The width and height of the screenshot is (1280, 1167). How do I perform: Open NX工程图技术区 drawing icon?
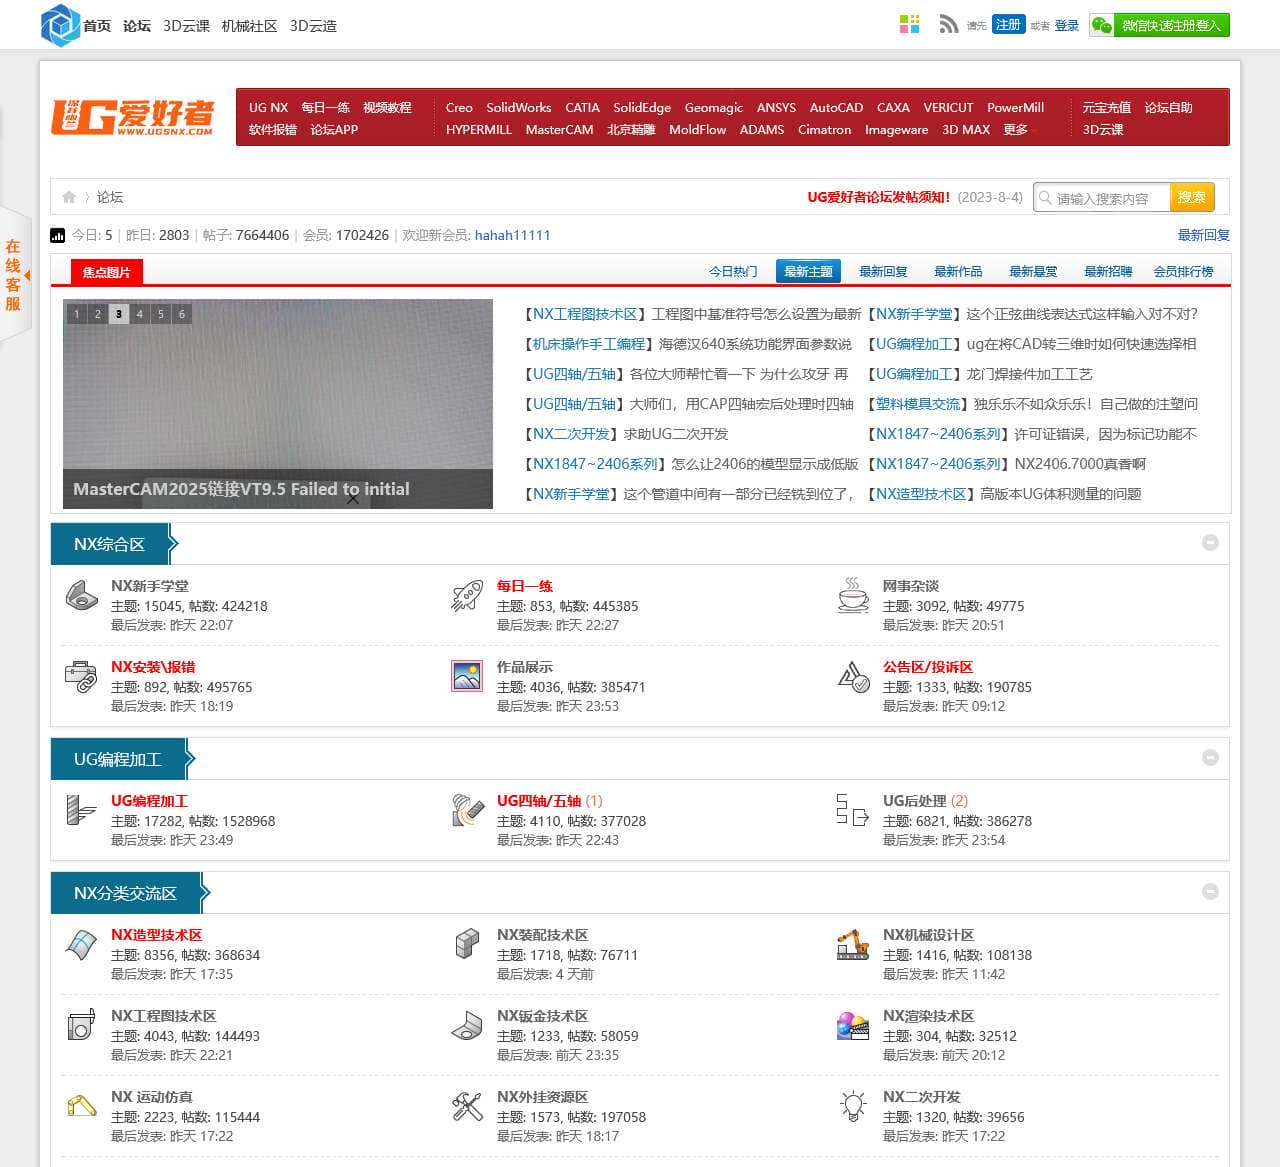81,1026
